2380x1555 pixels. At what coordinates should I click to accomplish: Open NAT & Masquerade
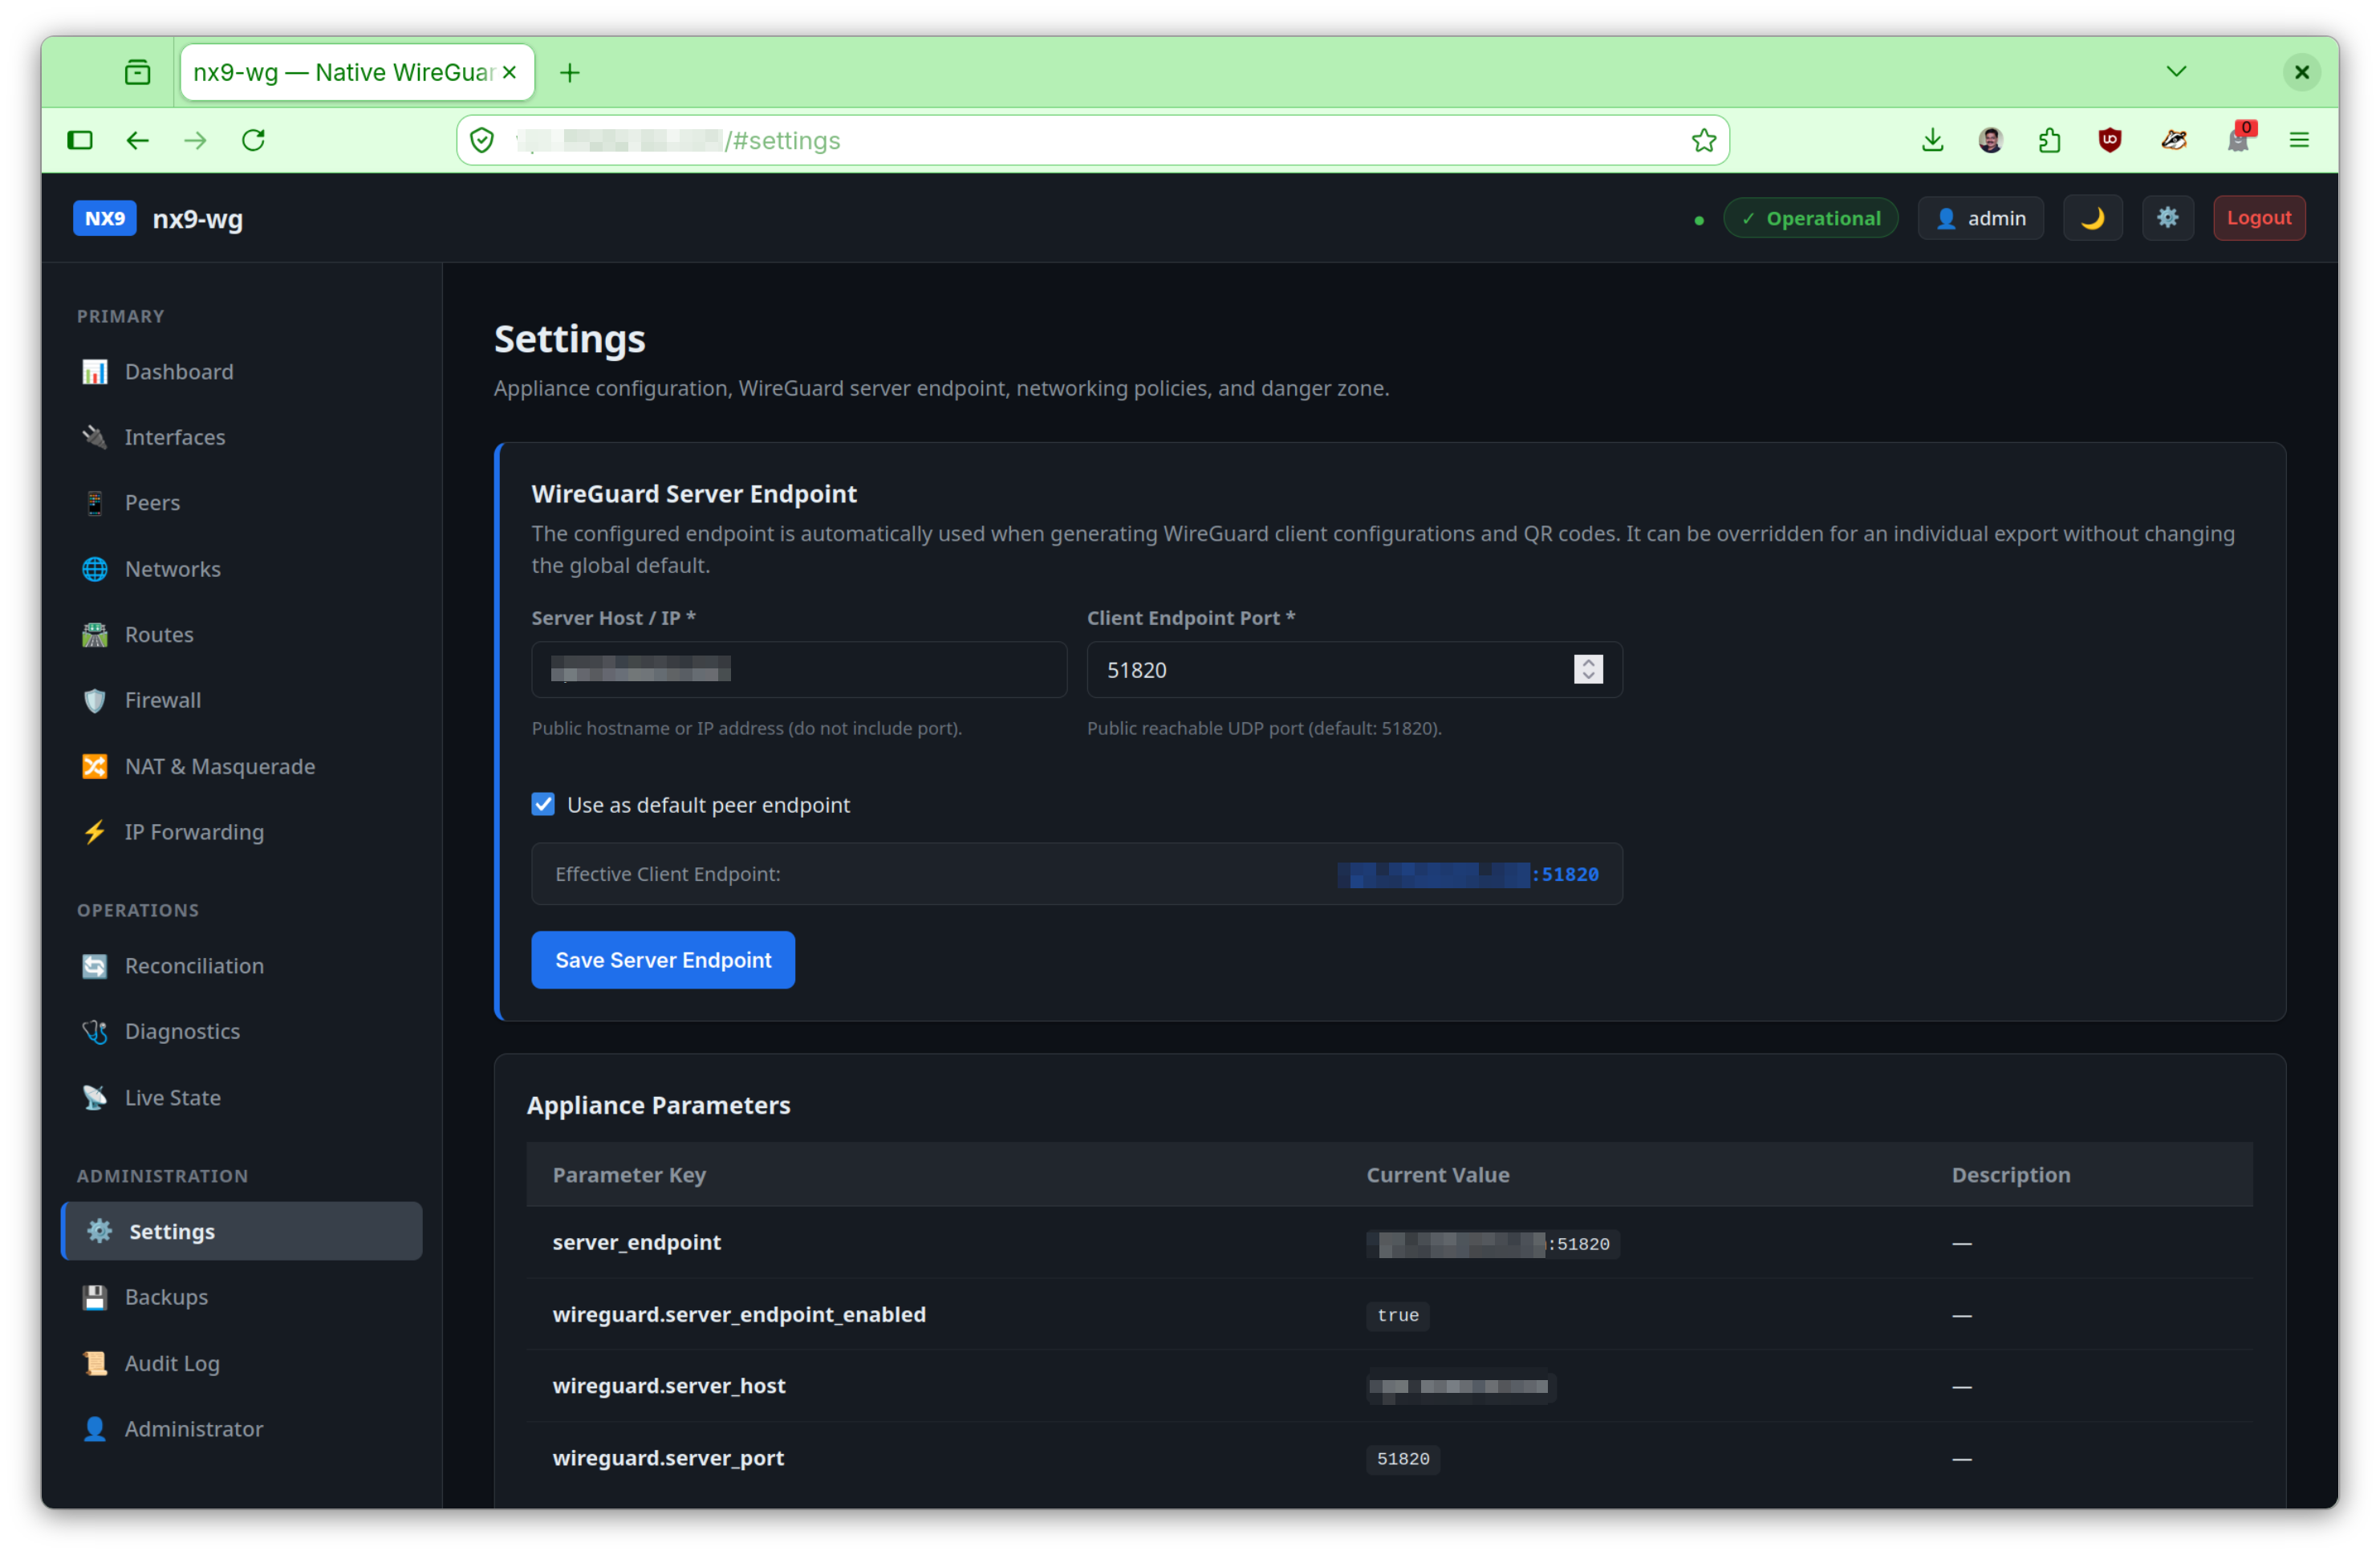pos(241,767)
